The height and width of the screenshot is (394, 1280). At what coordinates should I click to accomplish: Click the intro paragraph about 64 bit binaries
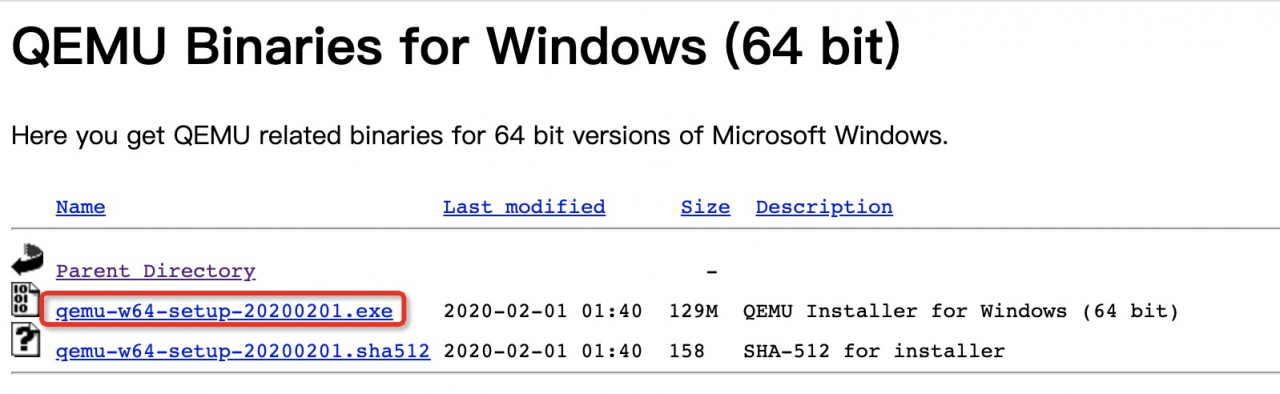tap(479, 135)
